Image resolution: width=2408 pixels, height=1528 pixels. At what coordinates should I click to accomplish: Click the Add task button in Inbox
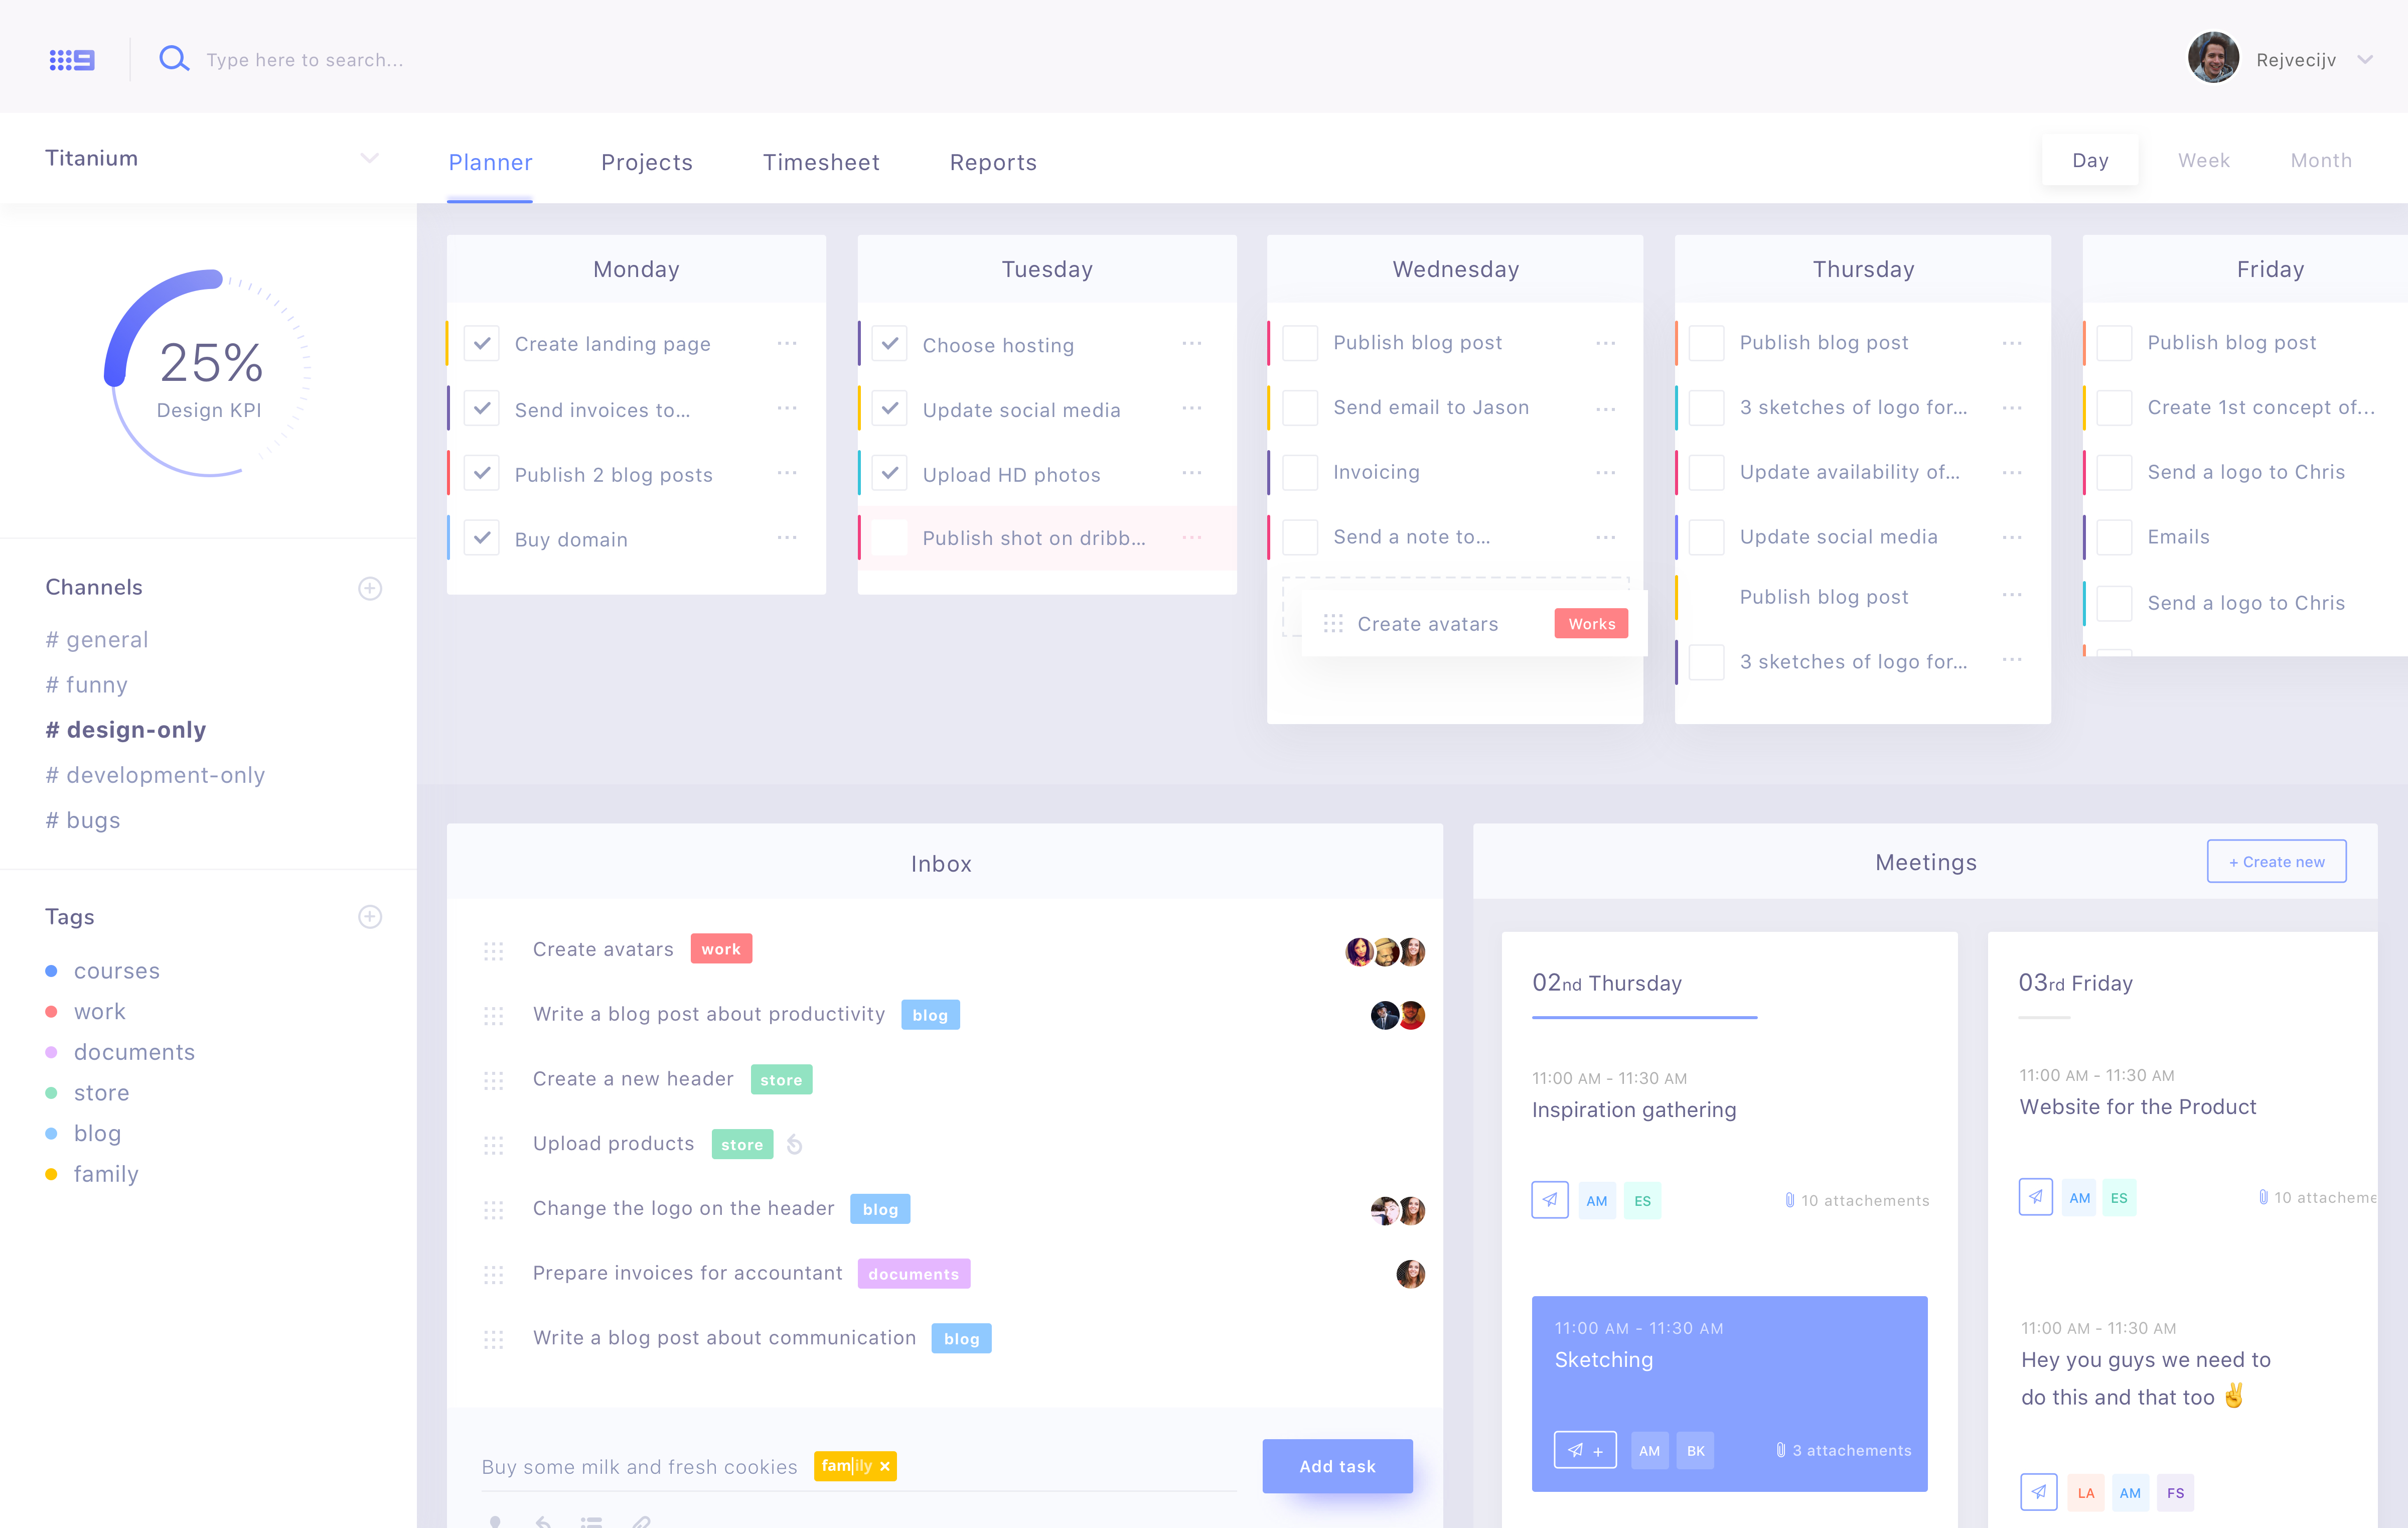point(1337,1465)
